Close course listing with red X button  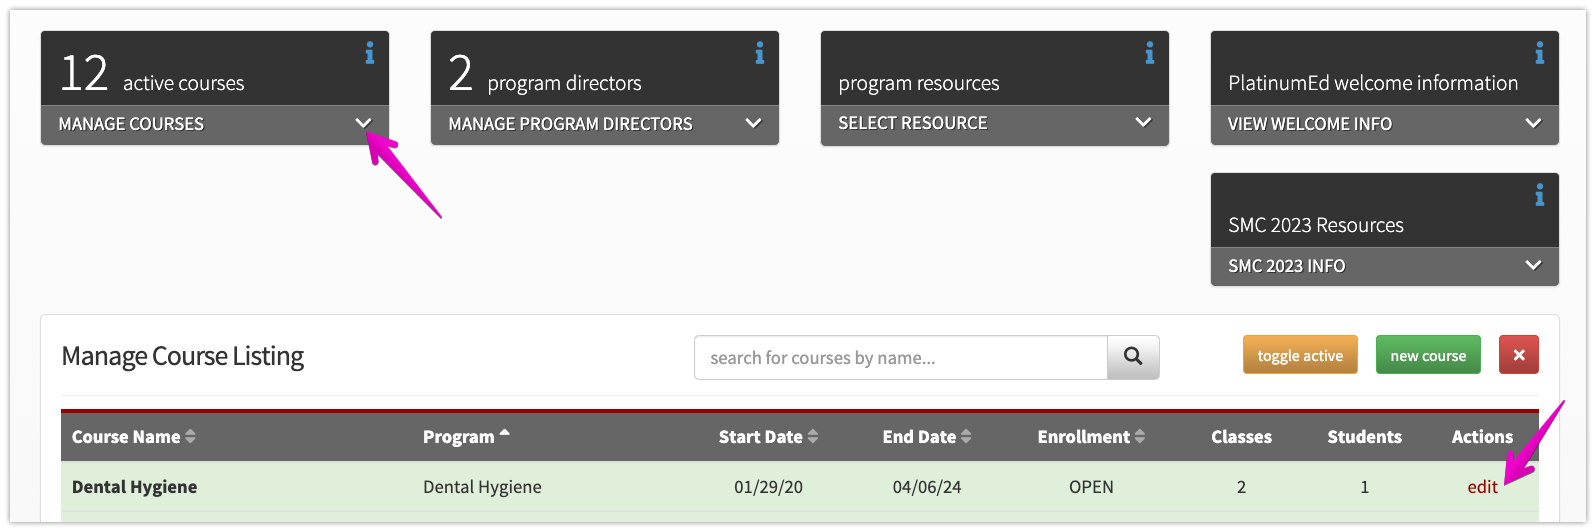1519,355
